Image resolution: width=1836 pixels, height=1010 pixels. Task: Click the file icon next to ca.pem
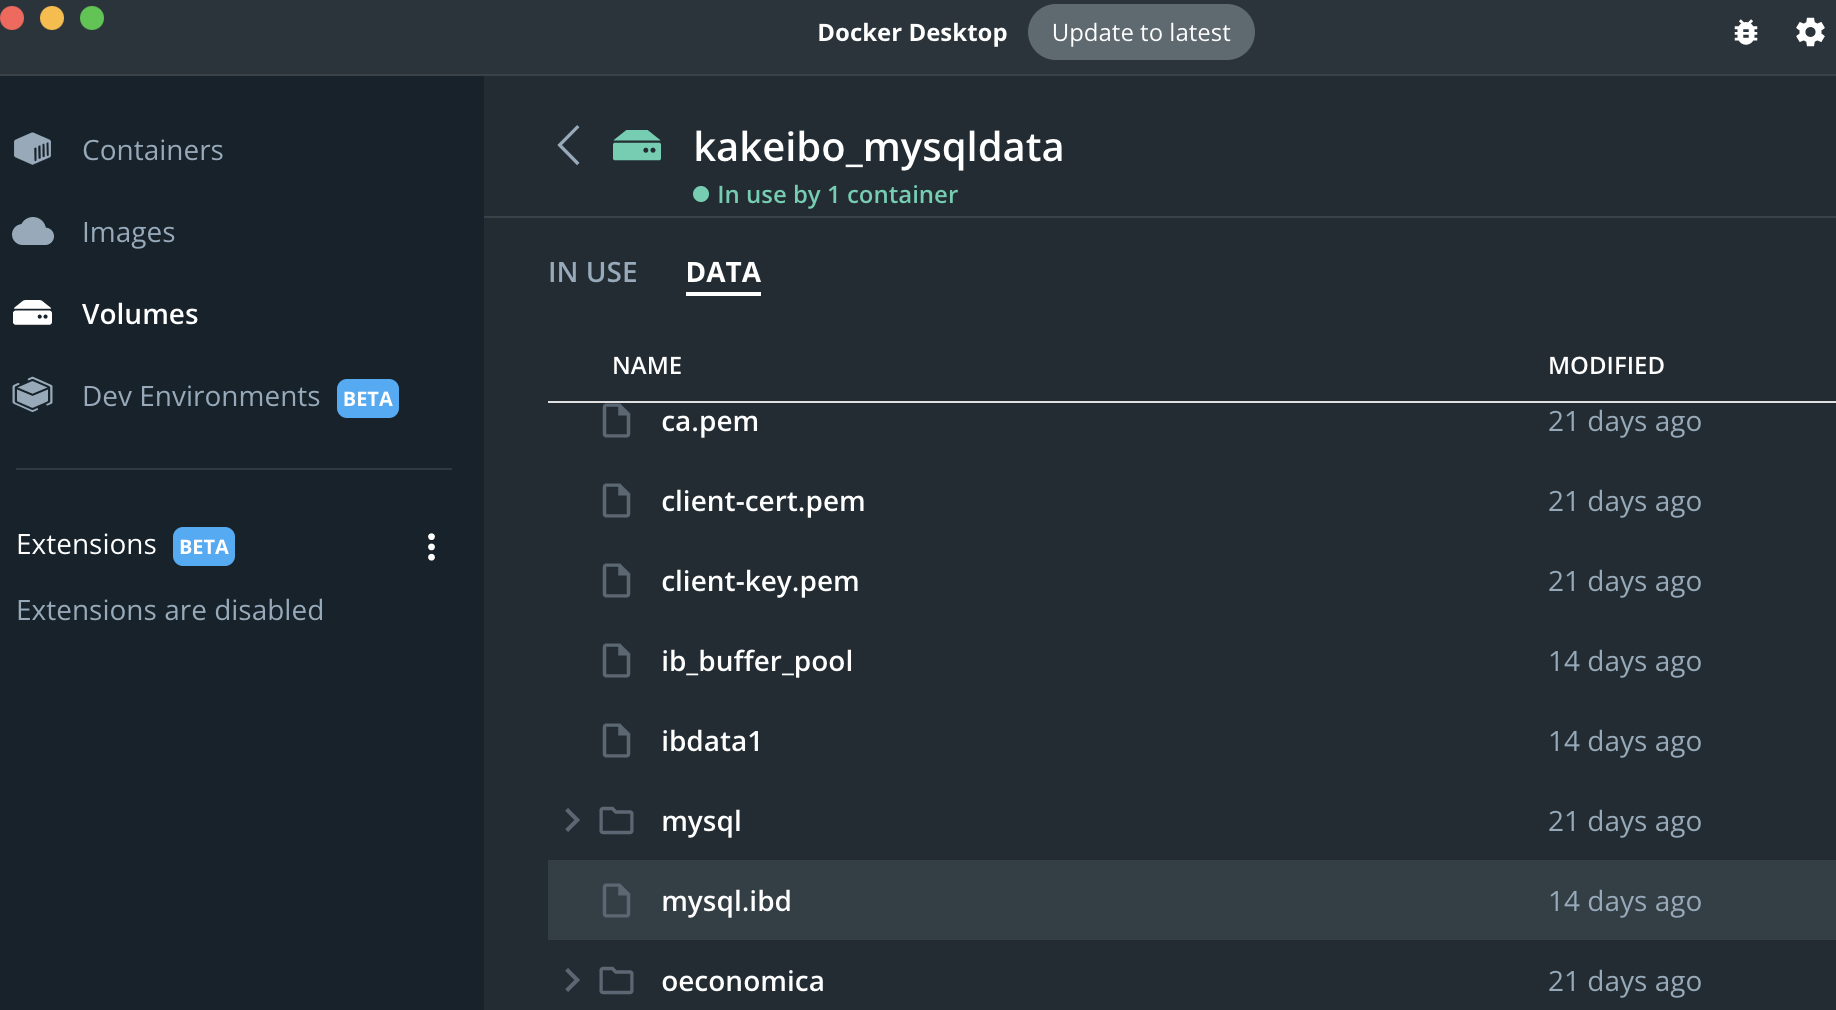[616, 421]
